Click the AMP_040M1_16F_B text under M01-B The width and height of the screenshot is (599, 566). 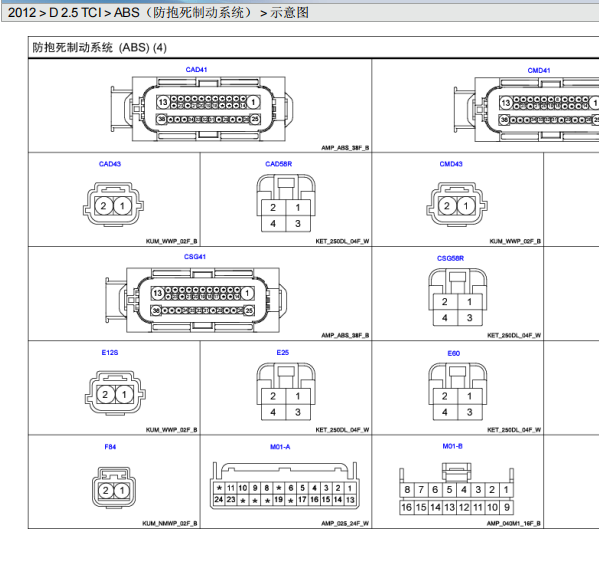(513, 523)
